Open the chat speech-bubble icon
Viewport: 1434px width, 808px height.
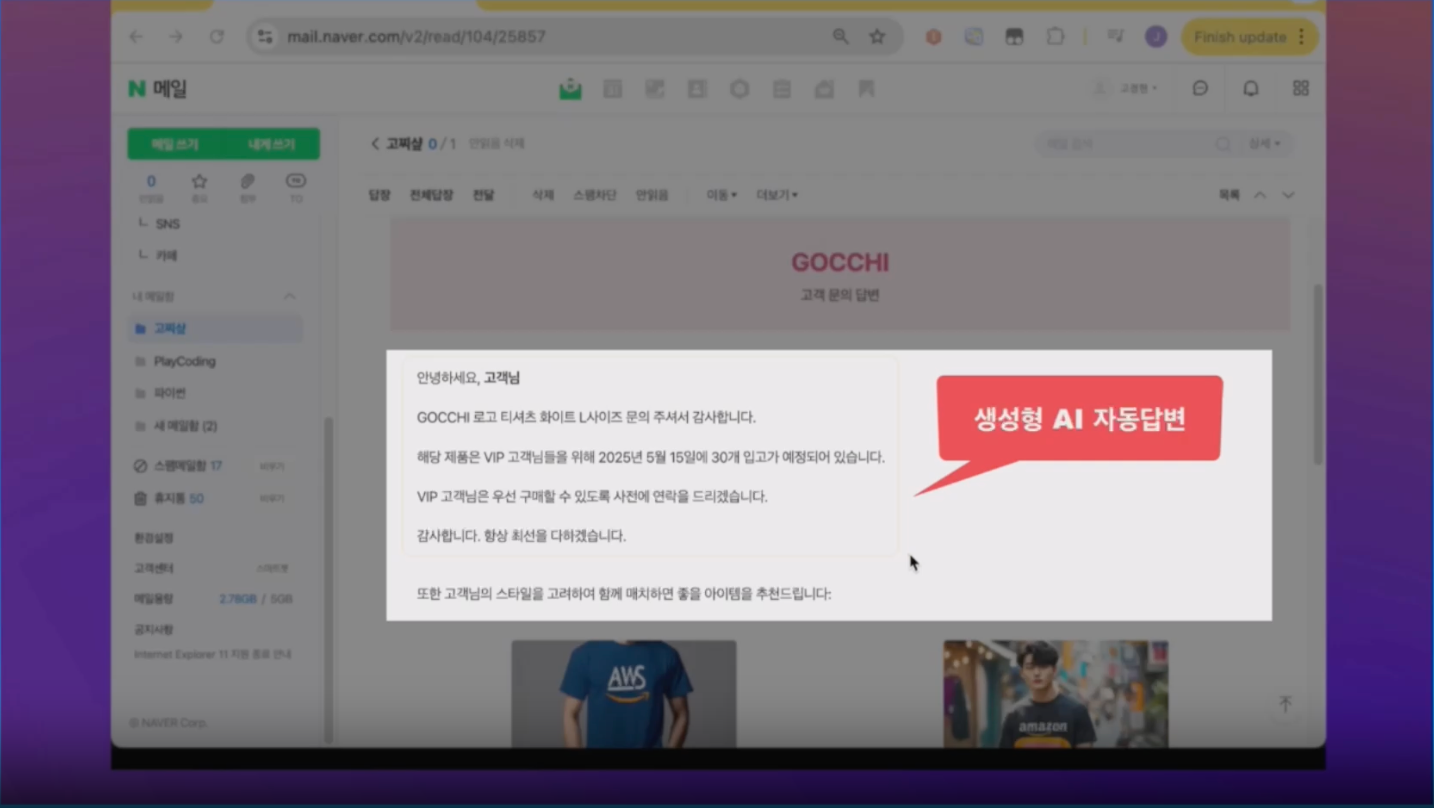coord(1200,88)
